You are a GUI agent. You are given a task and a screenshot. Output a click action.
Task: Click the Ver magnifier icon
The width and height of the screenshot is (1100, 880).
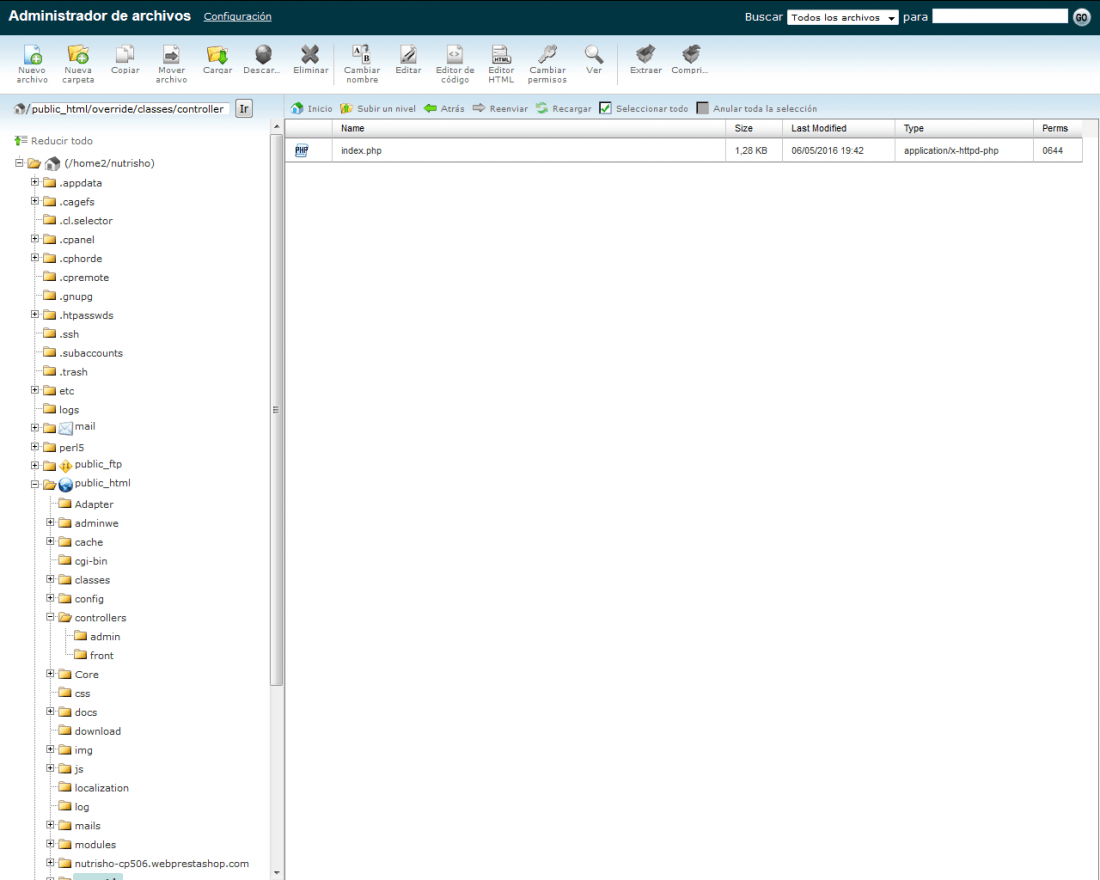[593, 60]
